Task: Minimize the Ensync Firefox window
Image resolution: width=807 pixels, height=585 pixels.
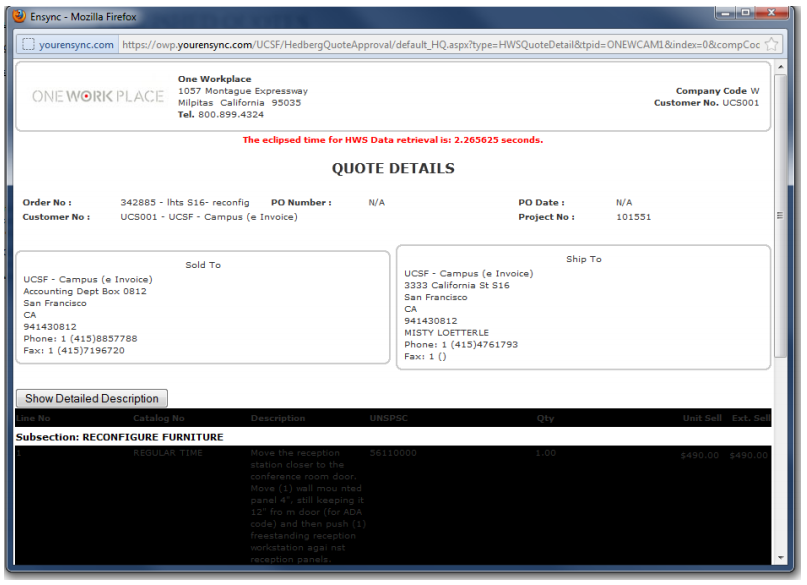Action: [x=725, y=13]
